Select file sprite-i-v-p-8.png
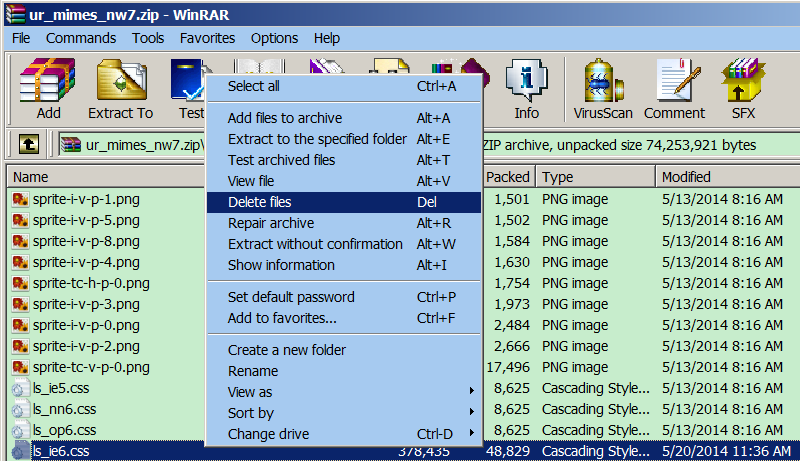This screenshot has width=800, height=461. (x=86, y=241)
